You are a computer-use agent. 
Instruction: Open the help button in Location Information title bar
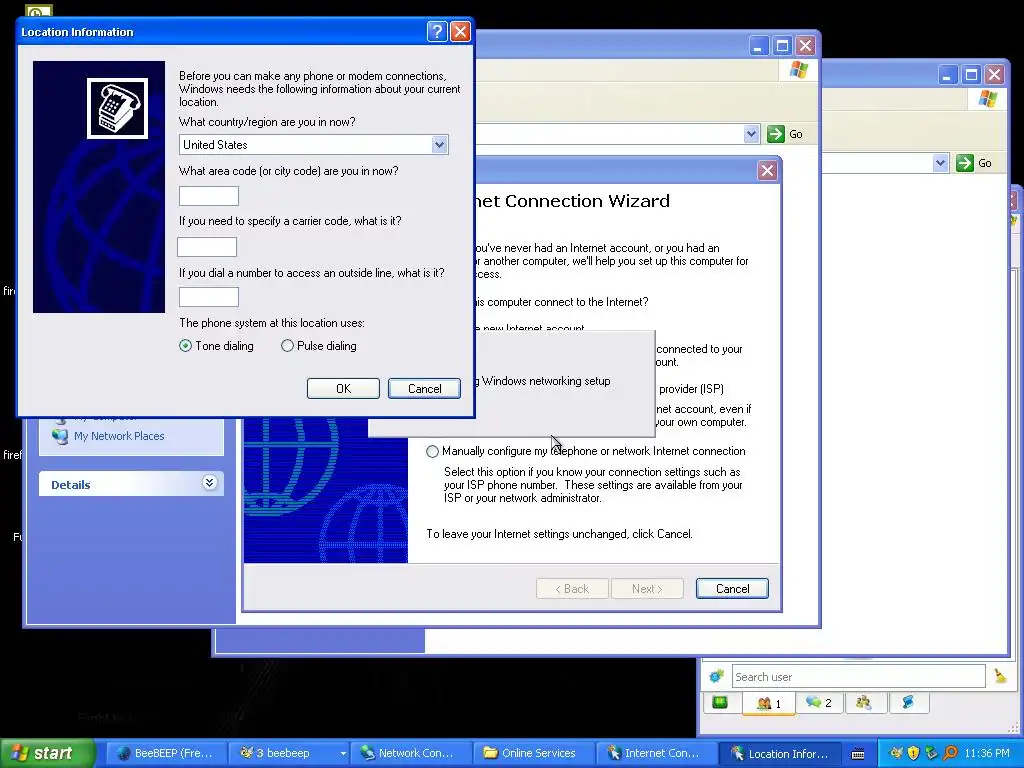coord(437,31)
